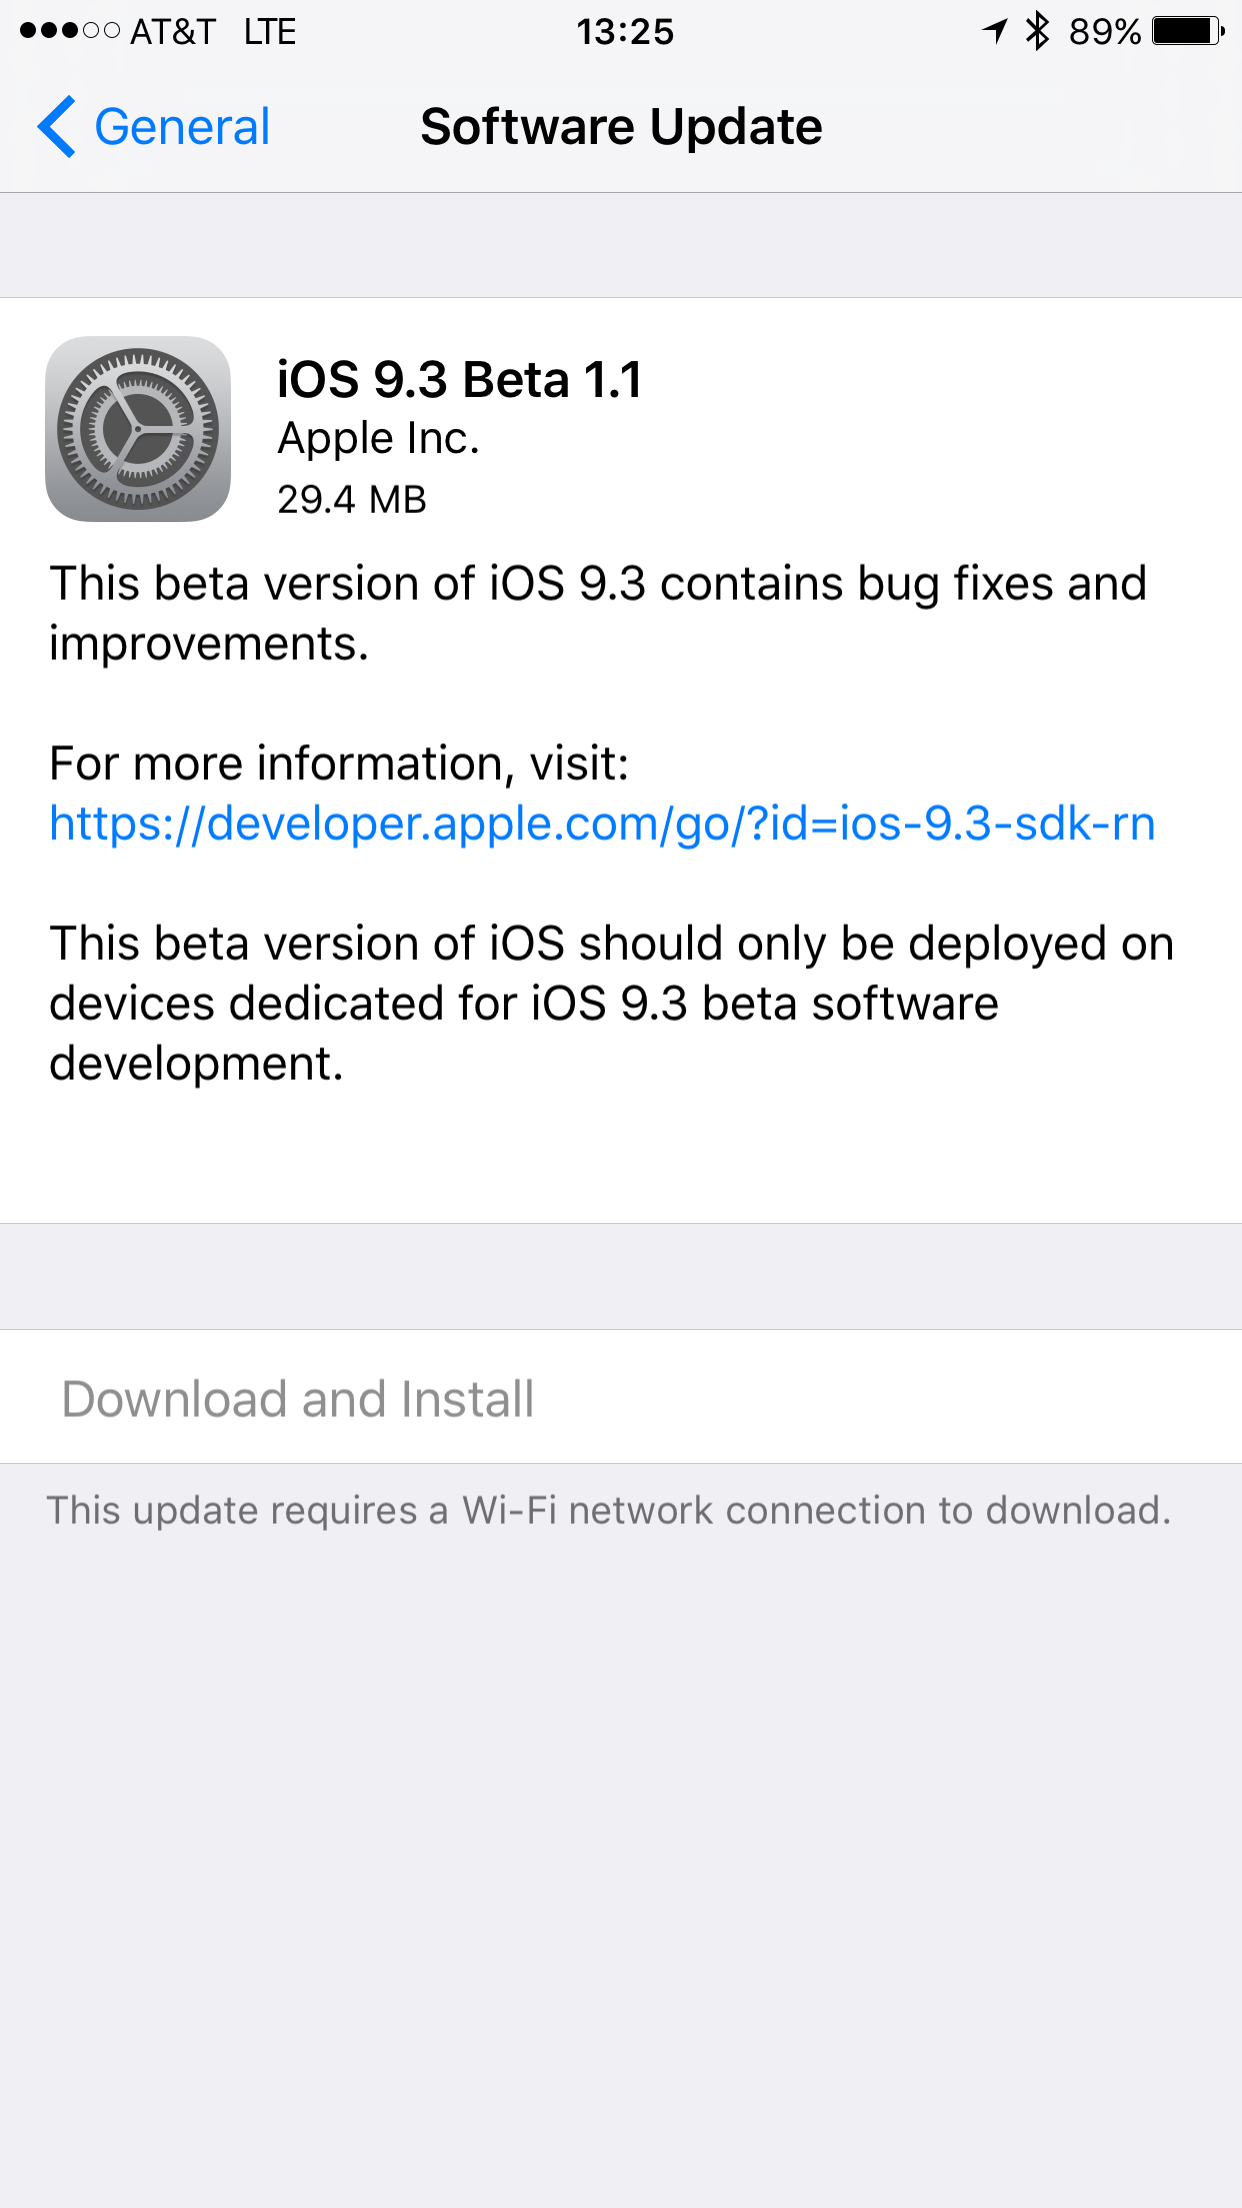
Task: Tap the 89% battery percentage
Action: point(1105,32)
